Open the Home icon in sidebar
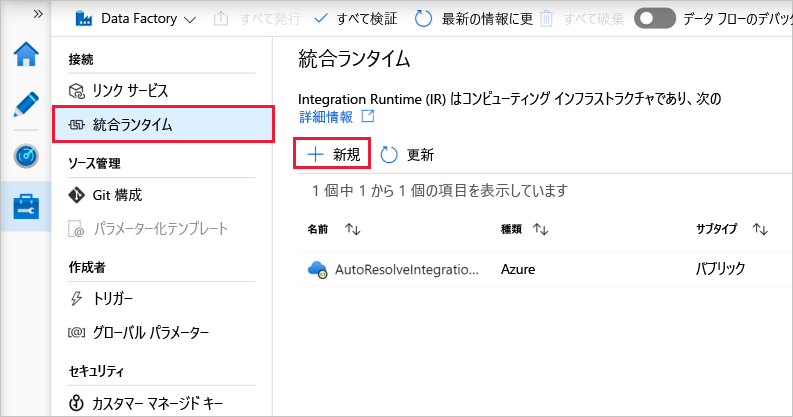 [26, 55]
